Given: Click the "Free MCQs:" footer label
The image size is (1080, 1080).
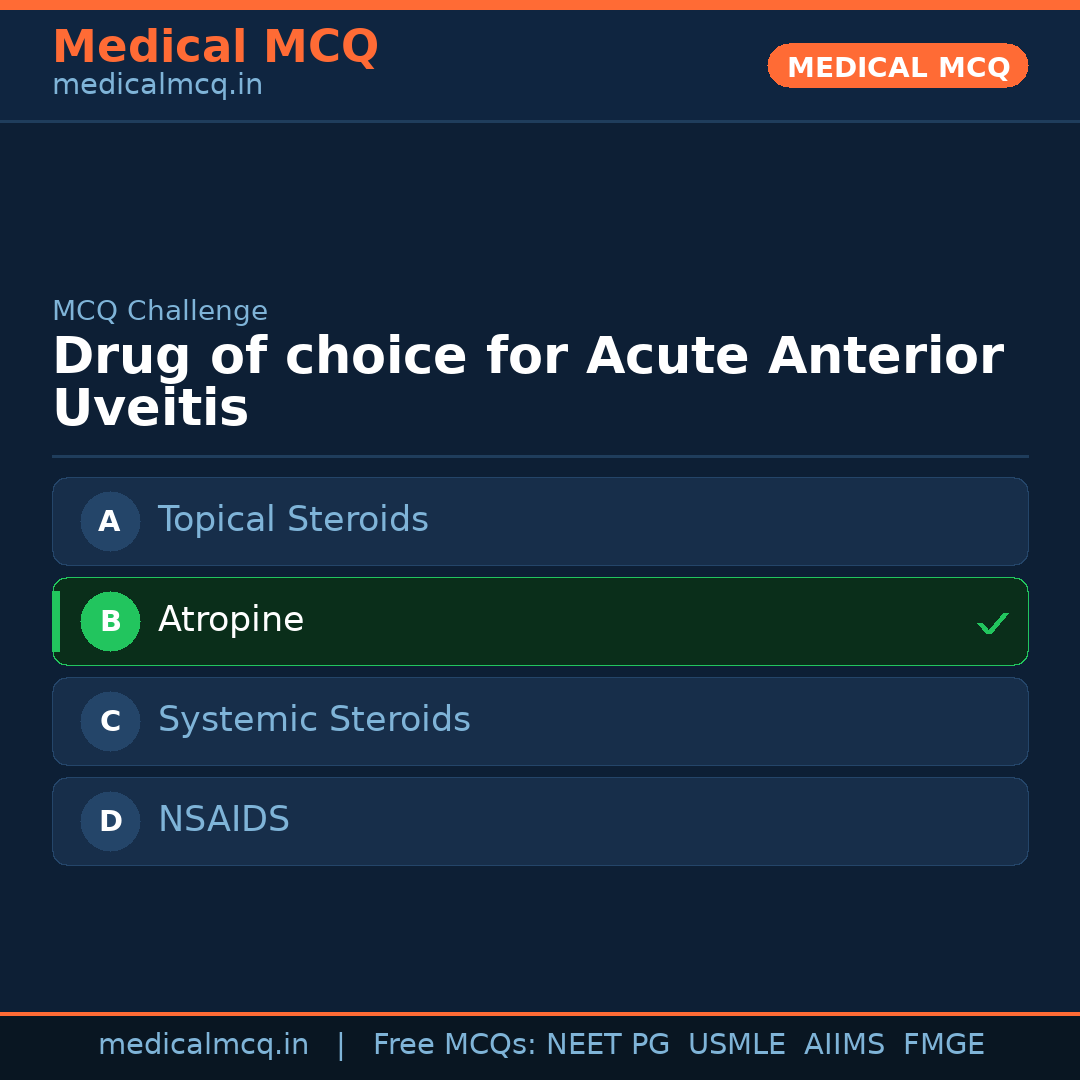Looking at the screenshot, I should click(x=455, y=1045).
